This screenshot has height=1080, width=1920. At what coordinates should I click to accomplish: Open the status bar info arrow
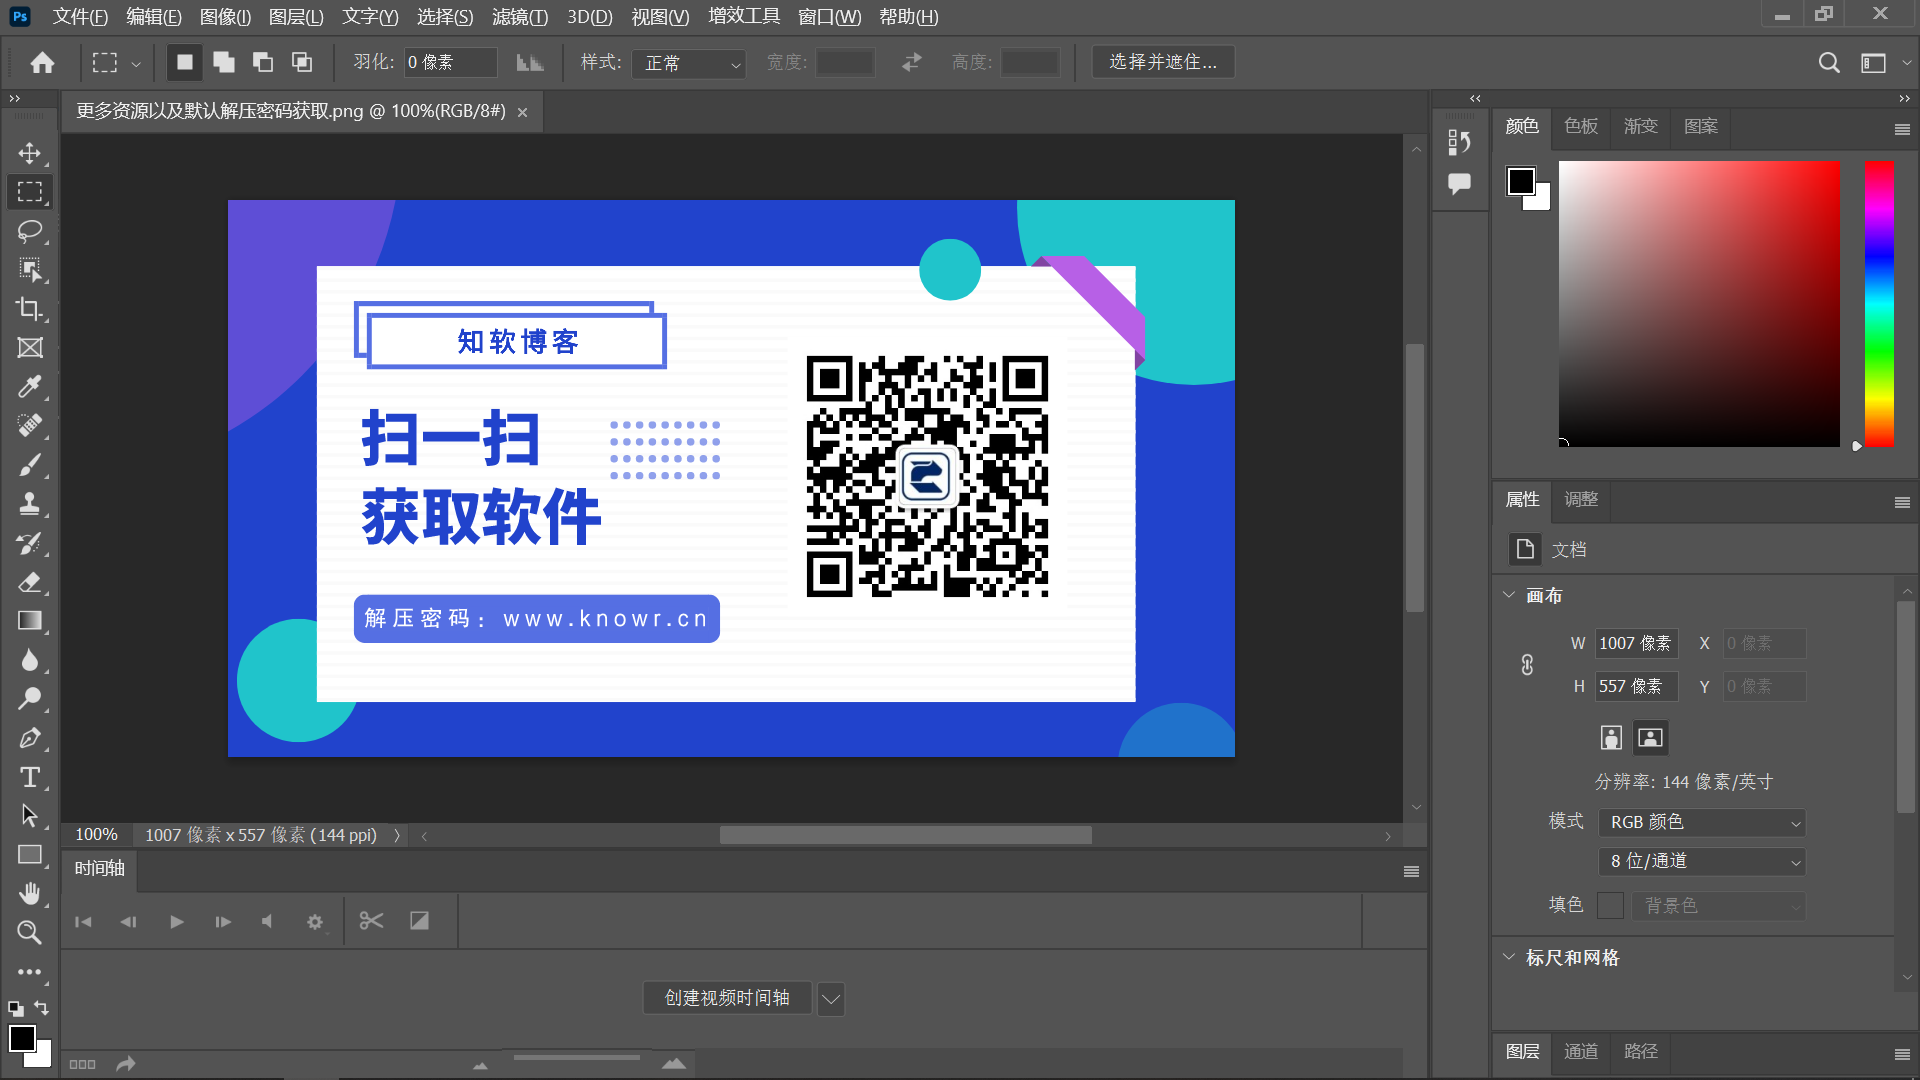397,835
